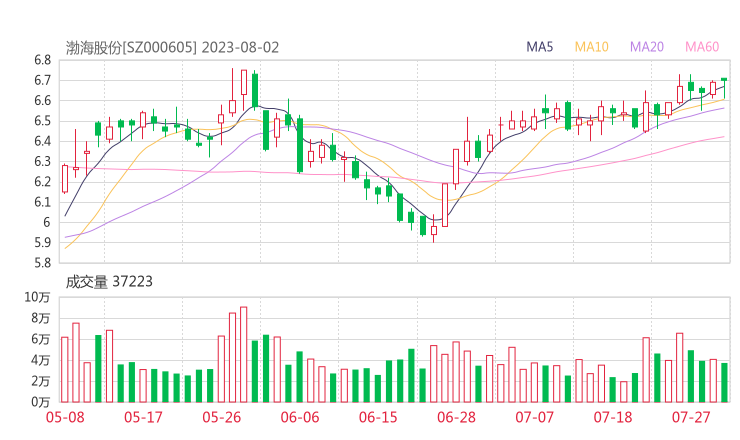Click the lowest red candlestick below 5.9

point(434,230)
